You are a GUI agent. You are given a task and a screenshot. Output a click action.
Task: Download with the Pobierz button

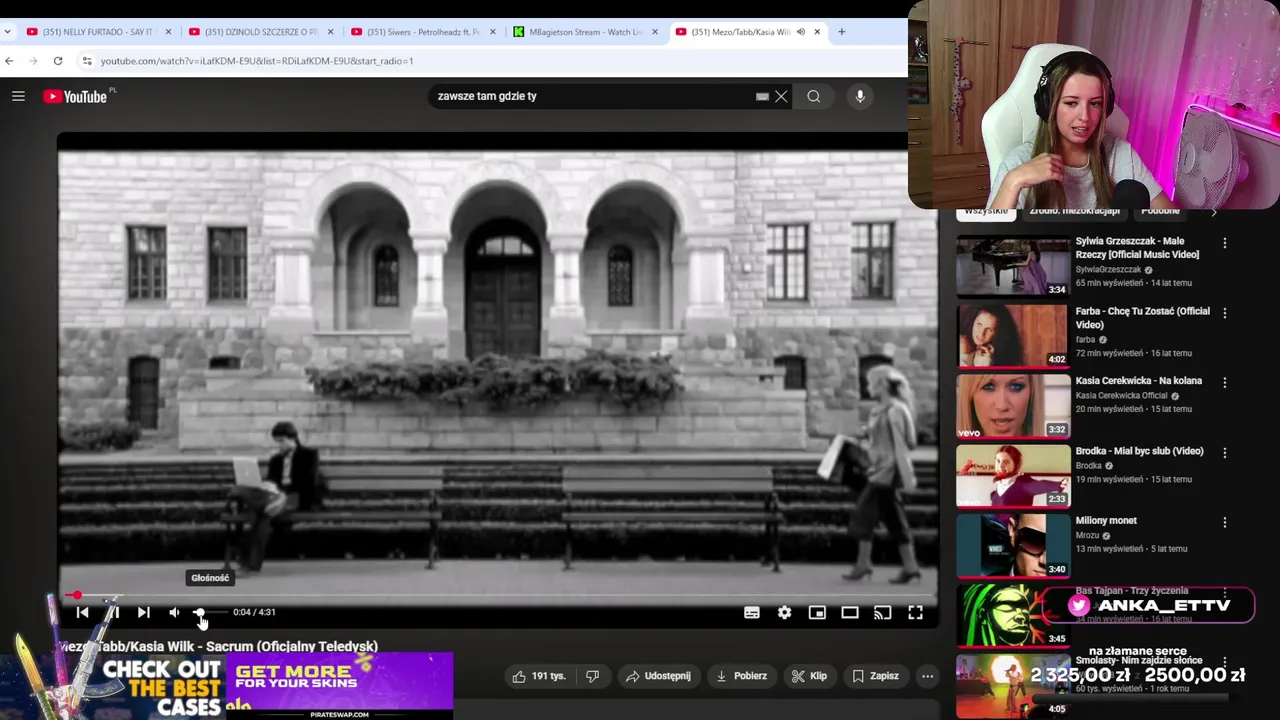(x=742, y=676)
